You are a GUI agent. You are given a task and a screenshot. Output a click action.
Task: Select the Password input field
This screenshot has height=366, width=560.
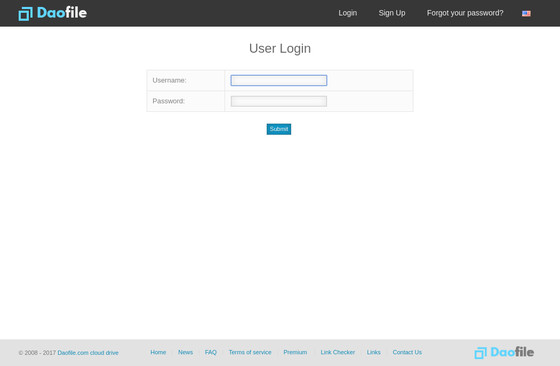pos(279,101)
